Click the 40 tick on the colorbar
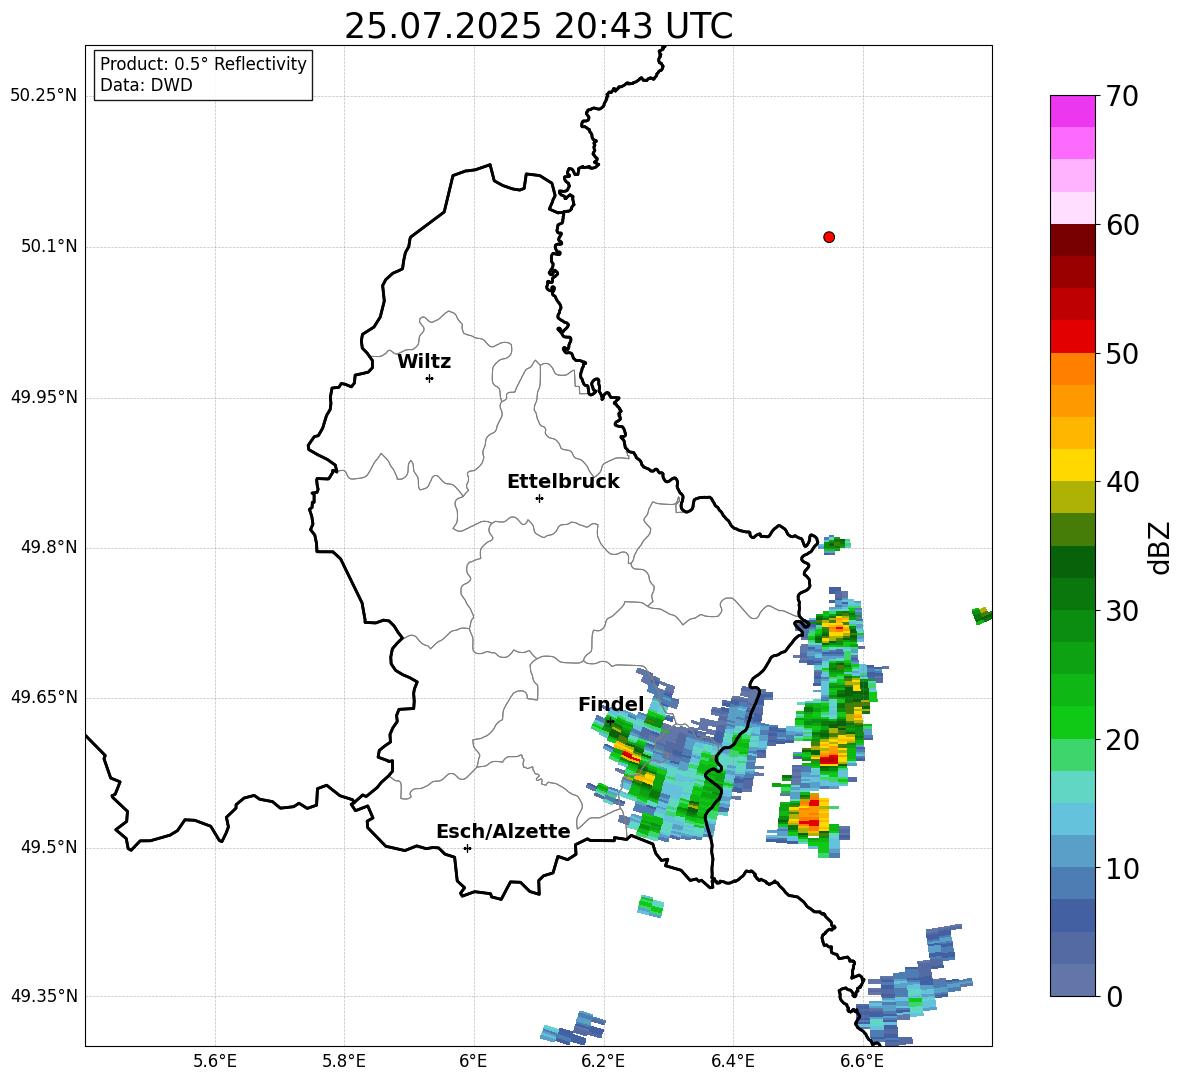 click(x=1122, y=482)
